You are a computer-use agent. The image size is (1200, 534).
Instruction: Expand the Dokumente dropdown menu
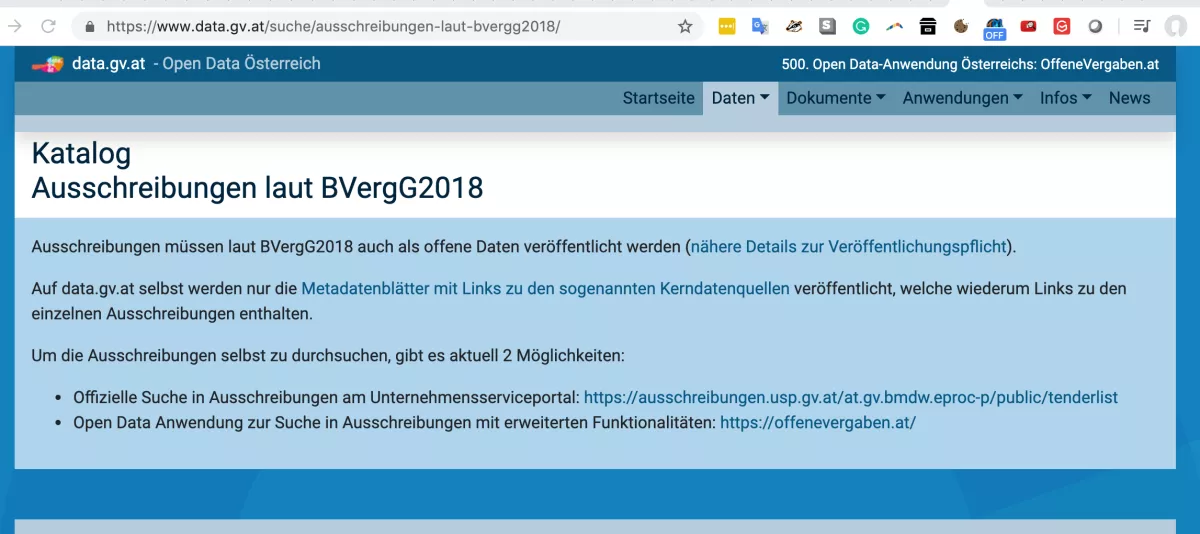point(836,98)
